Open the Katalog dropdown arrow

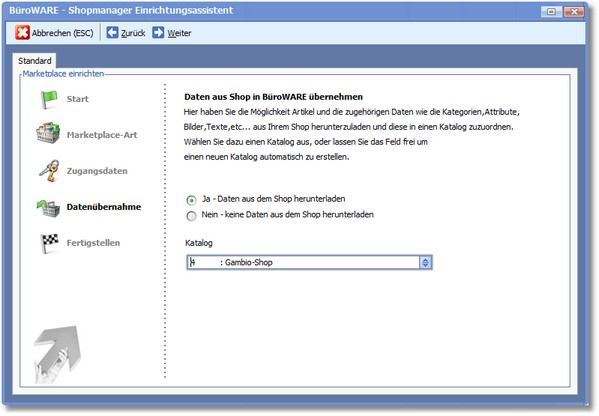click(x=425, y=262)
